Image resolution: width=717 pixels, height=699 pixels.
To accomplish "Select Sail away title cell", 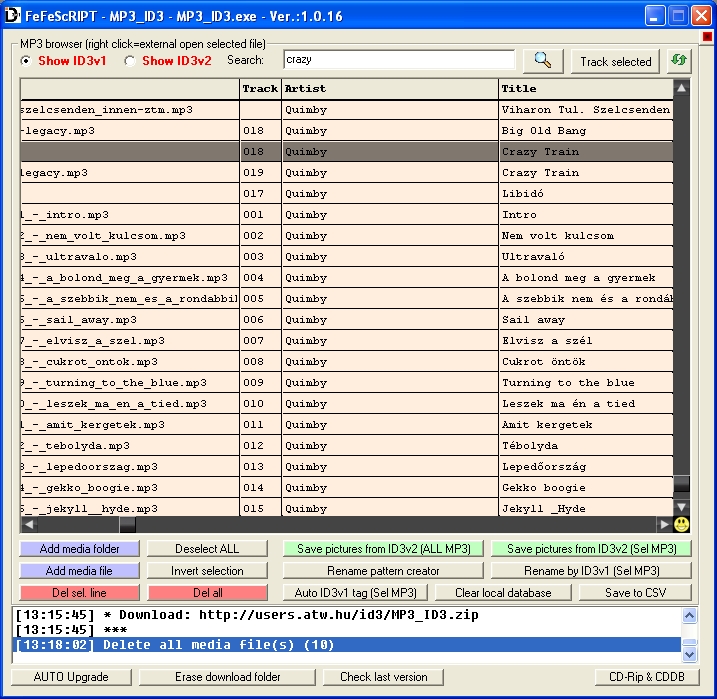I will tap(586, 320).
